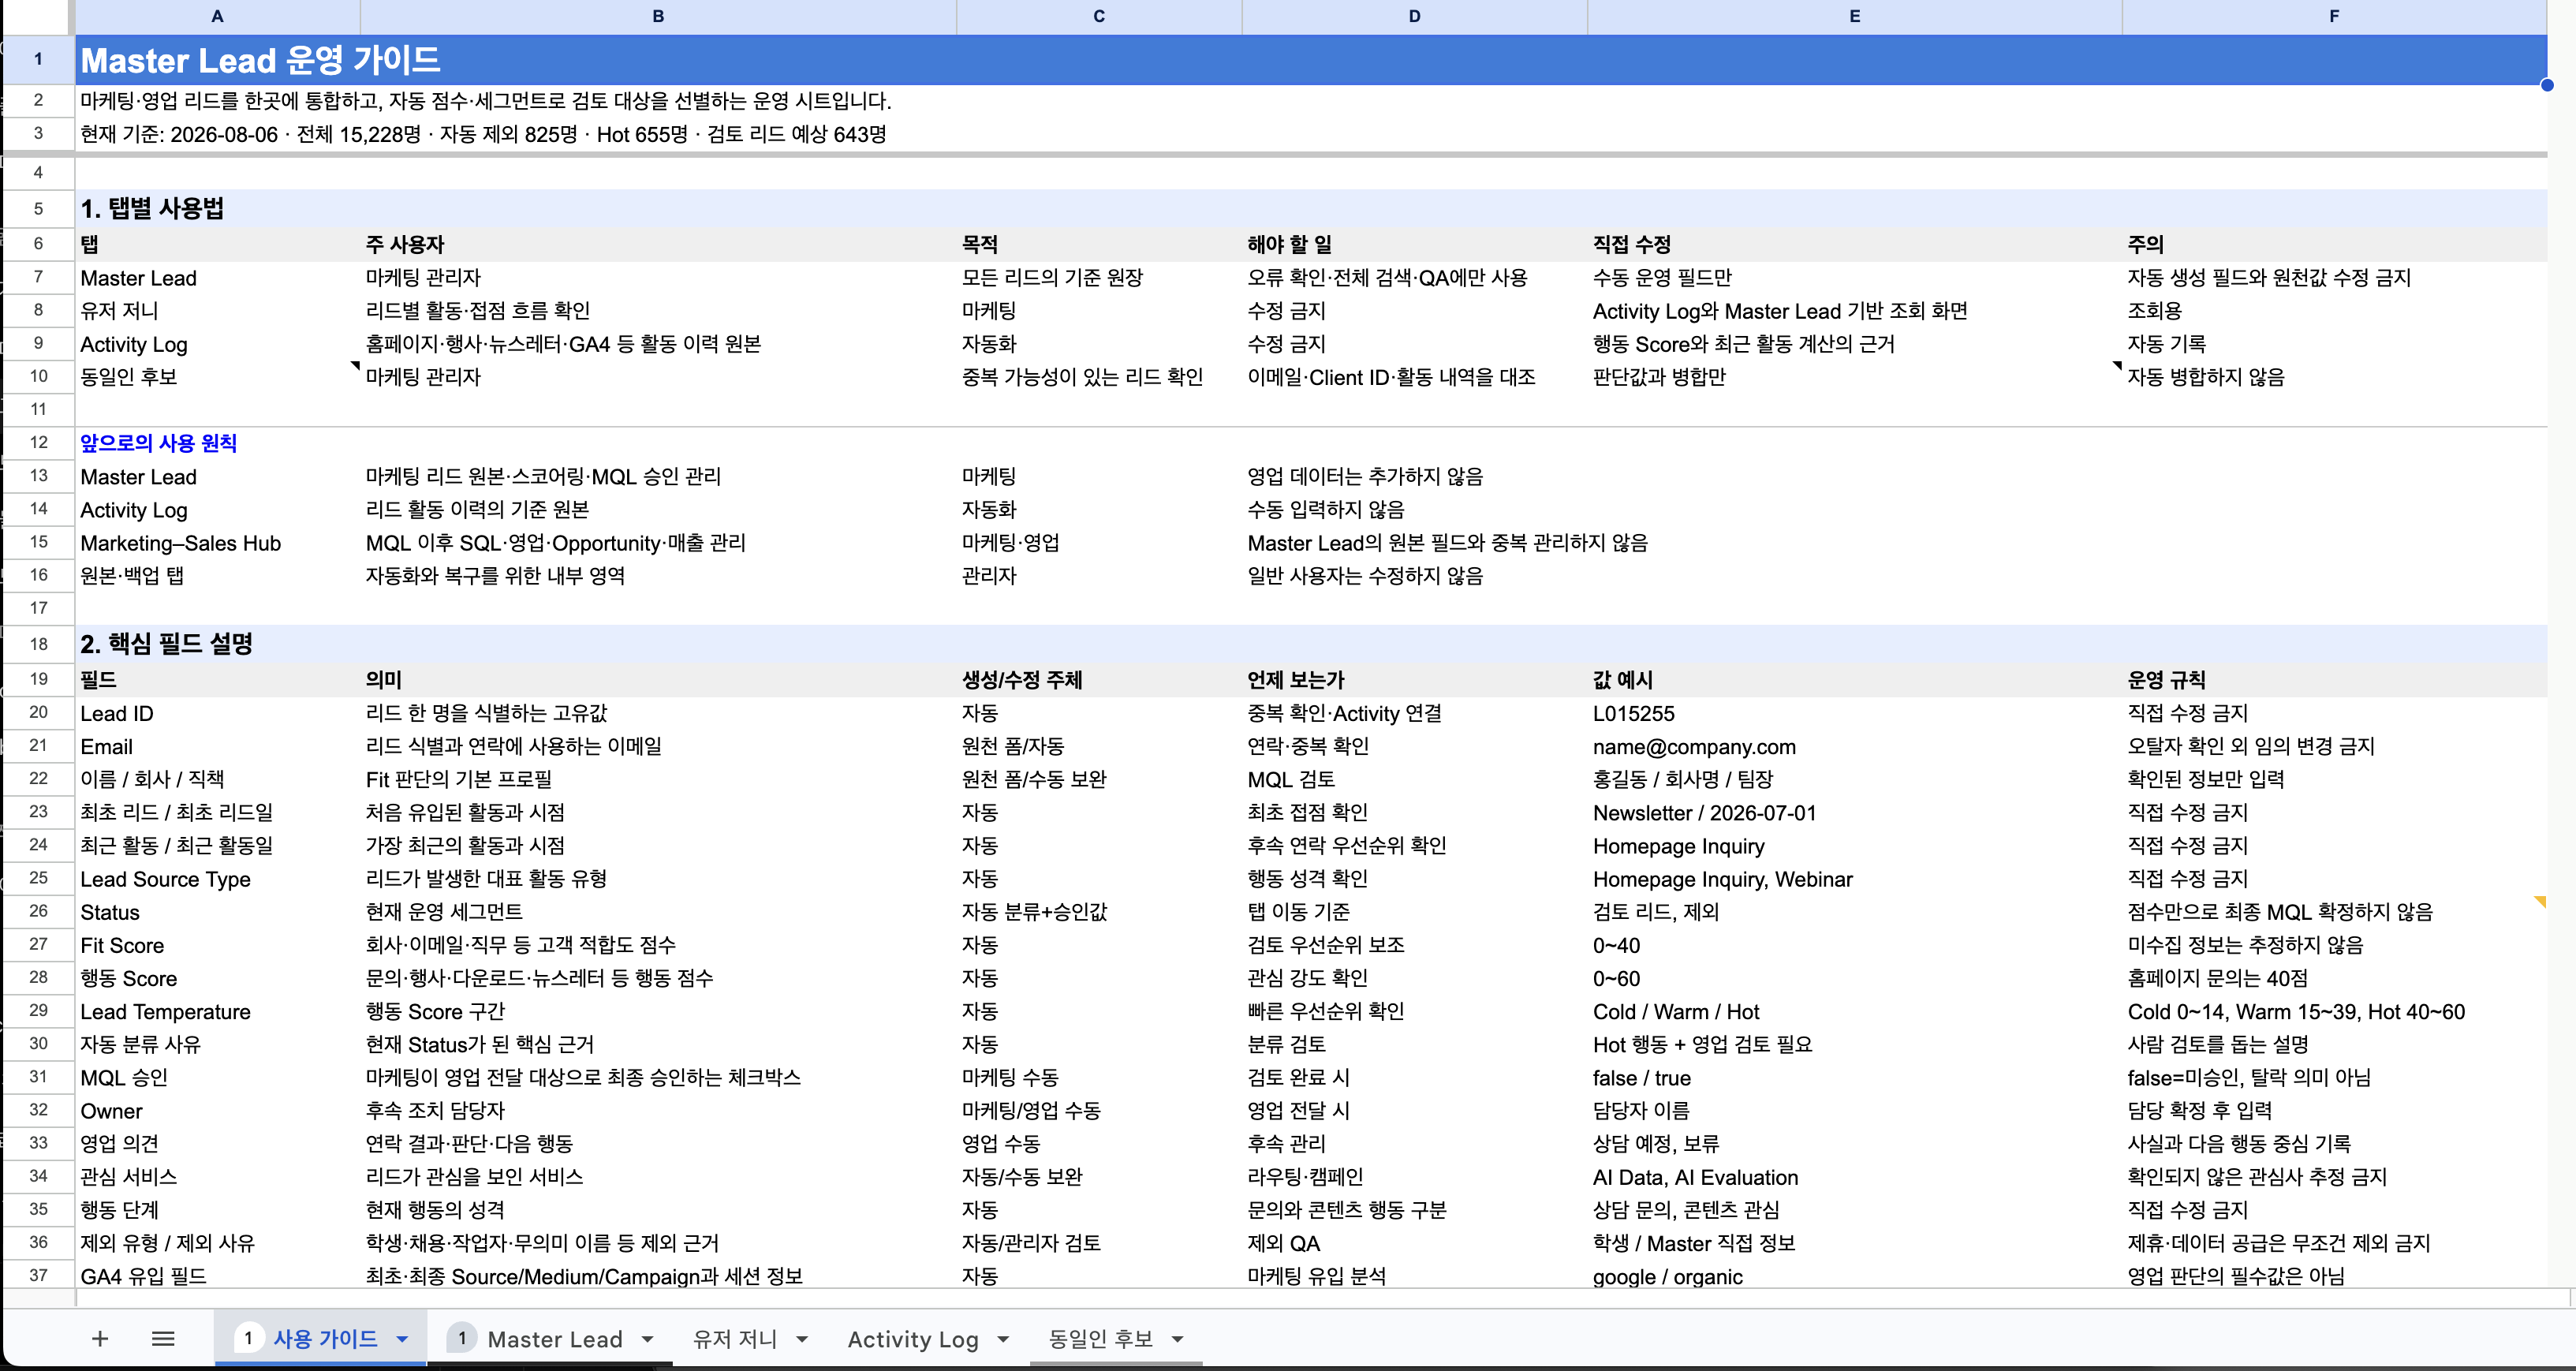The height and width of the screenshot is (1371, 2576).
Task: Select column B header
Action: (658, 16)
